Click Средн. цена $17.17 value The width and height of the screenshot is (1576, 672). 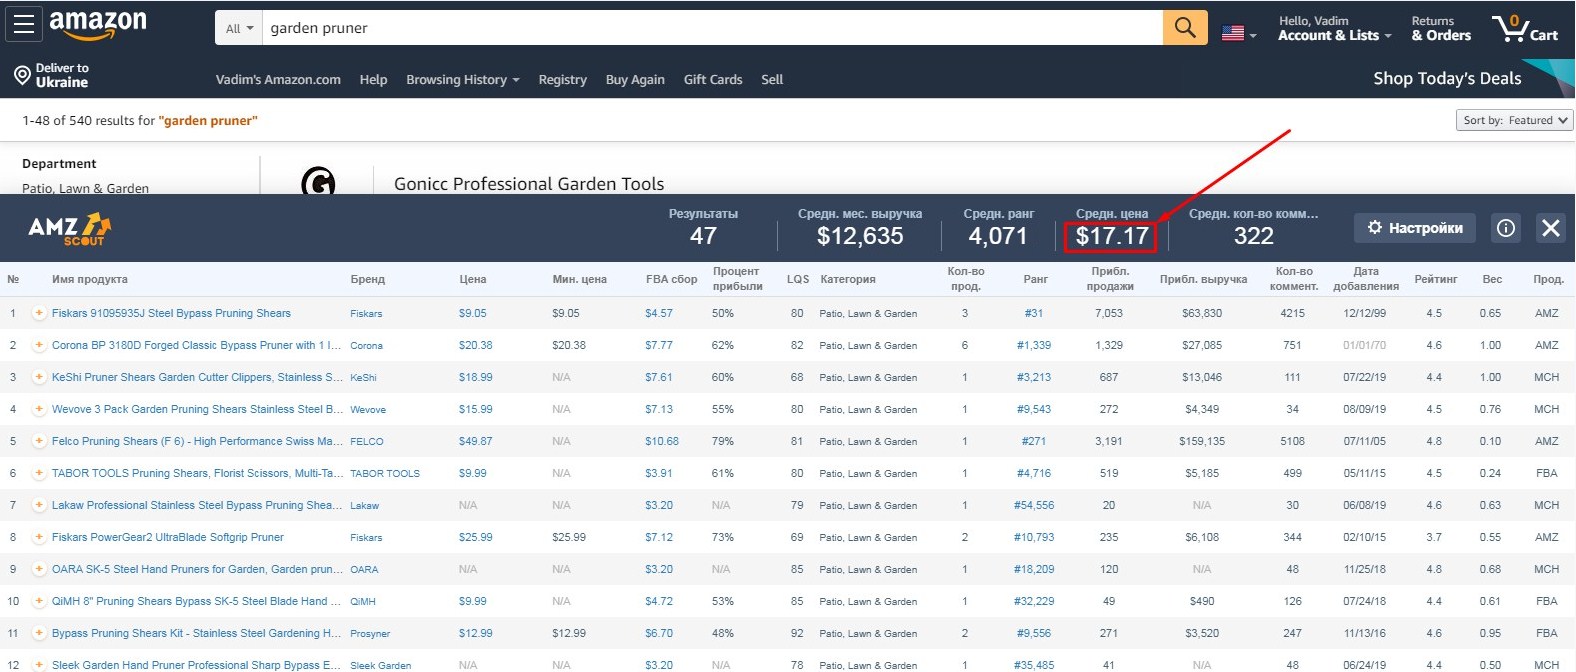coord(1112,236)
